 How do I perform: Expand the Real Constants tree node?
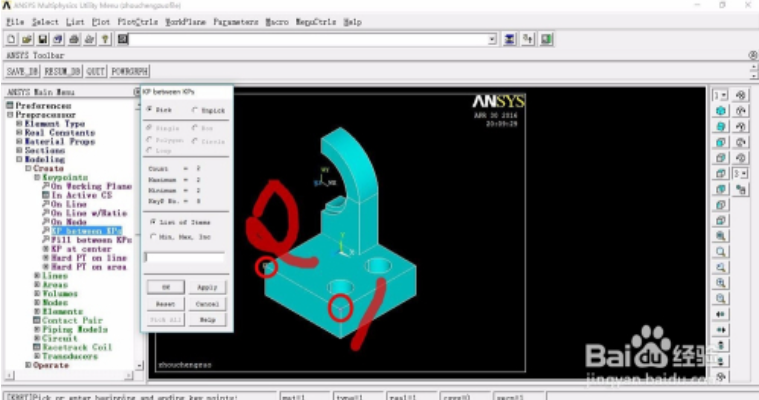click(19, 132)
